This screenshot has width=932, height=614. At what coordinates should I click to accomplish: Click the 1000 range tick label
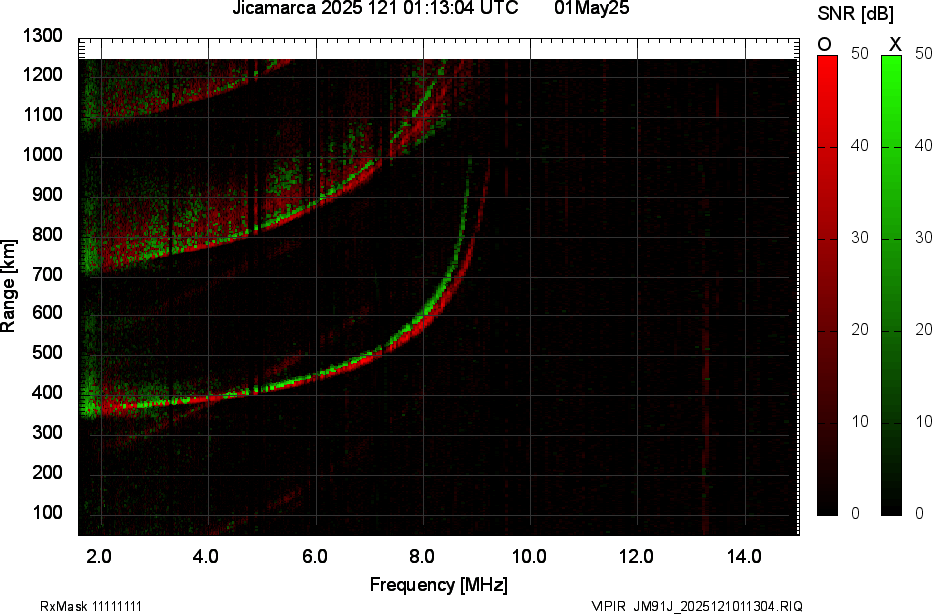(x=42, y=155)
